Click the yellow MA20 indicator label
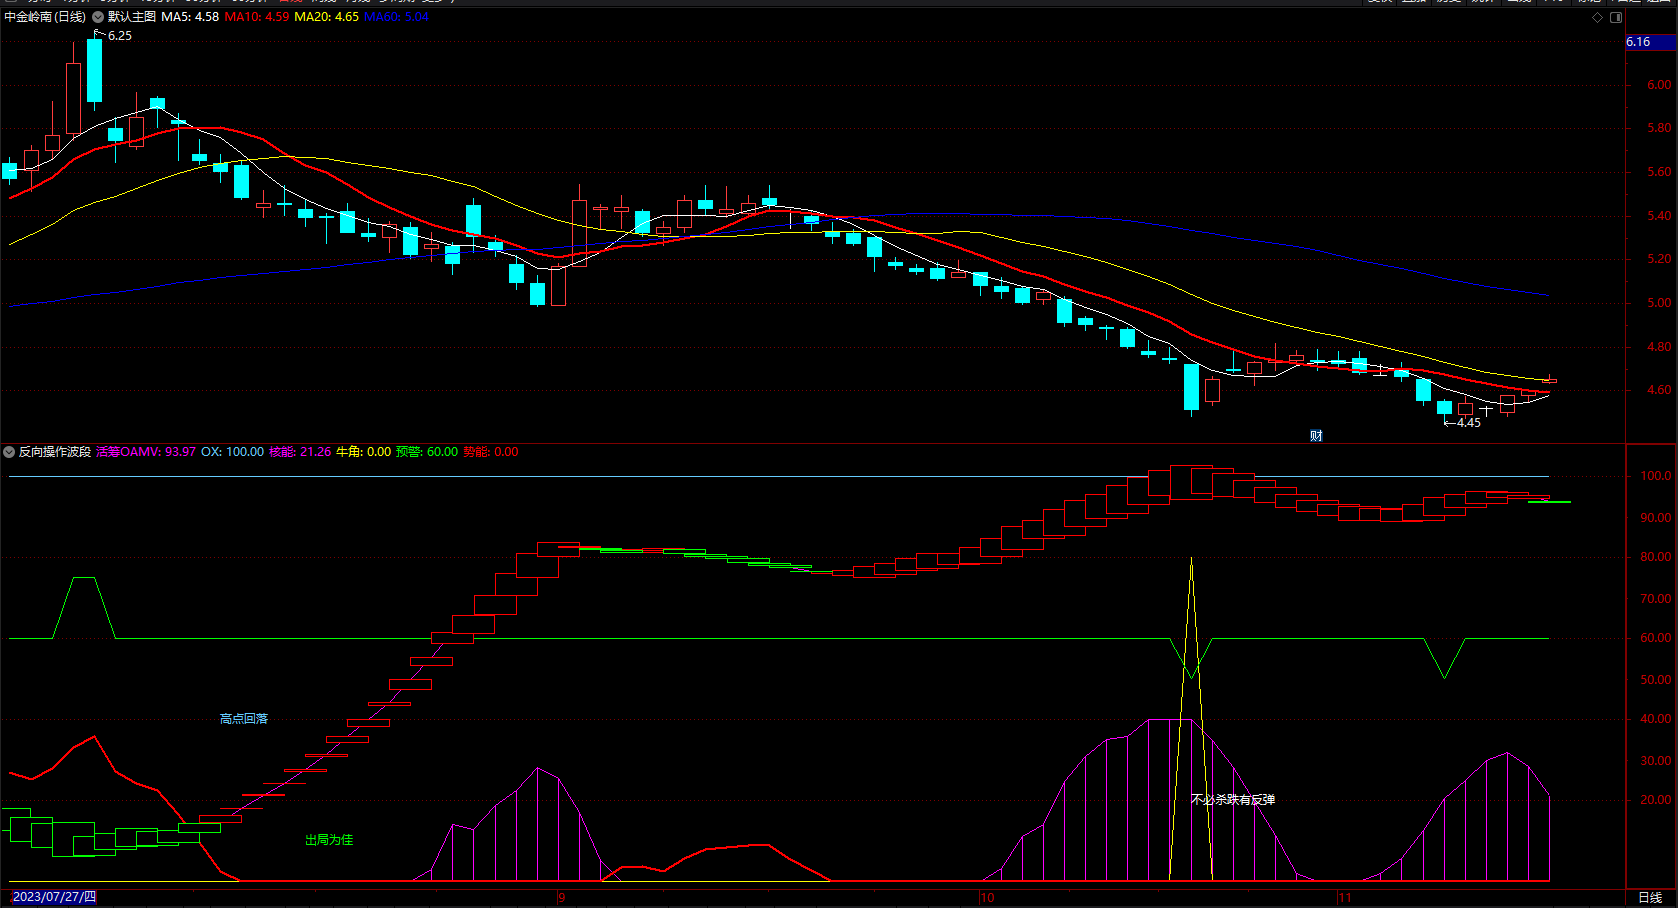This screenshot has width=1678, height=908. 326,17
